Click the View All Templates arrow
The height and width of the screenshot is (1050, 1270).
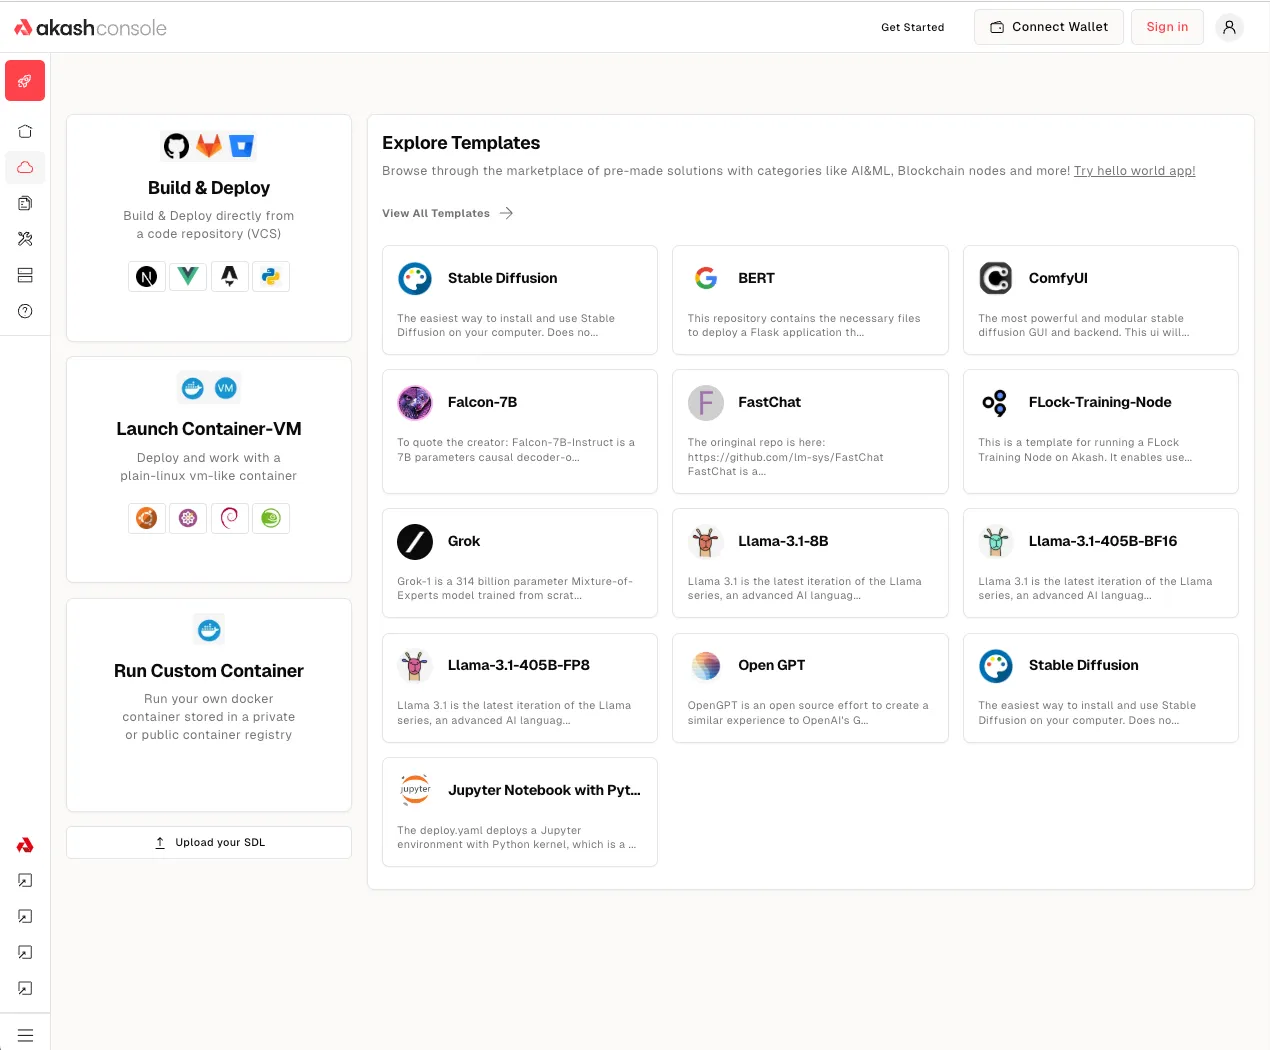(506, 213)
